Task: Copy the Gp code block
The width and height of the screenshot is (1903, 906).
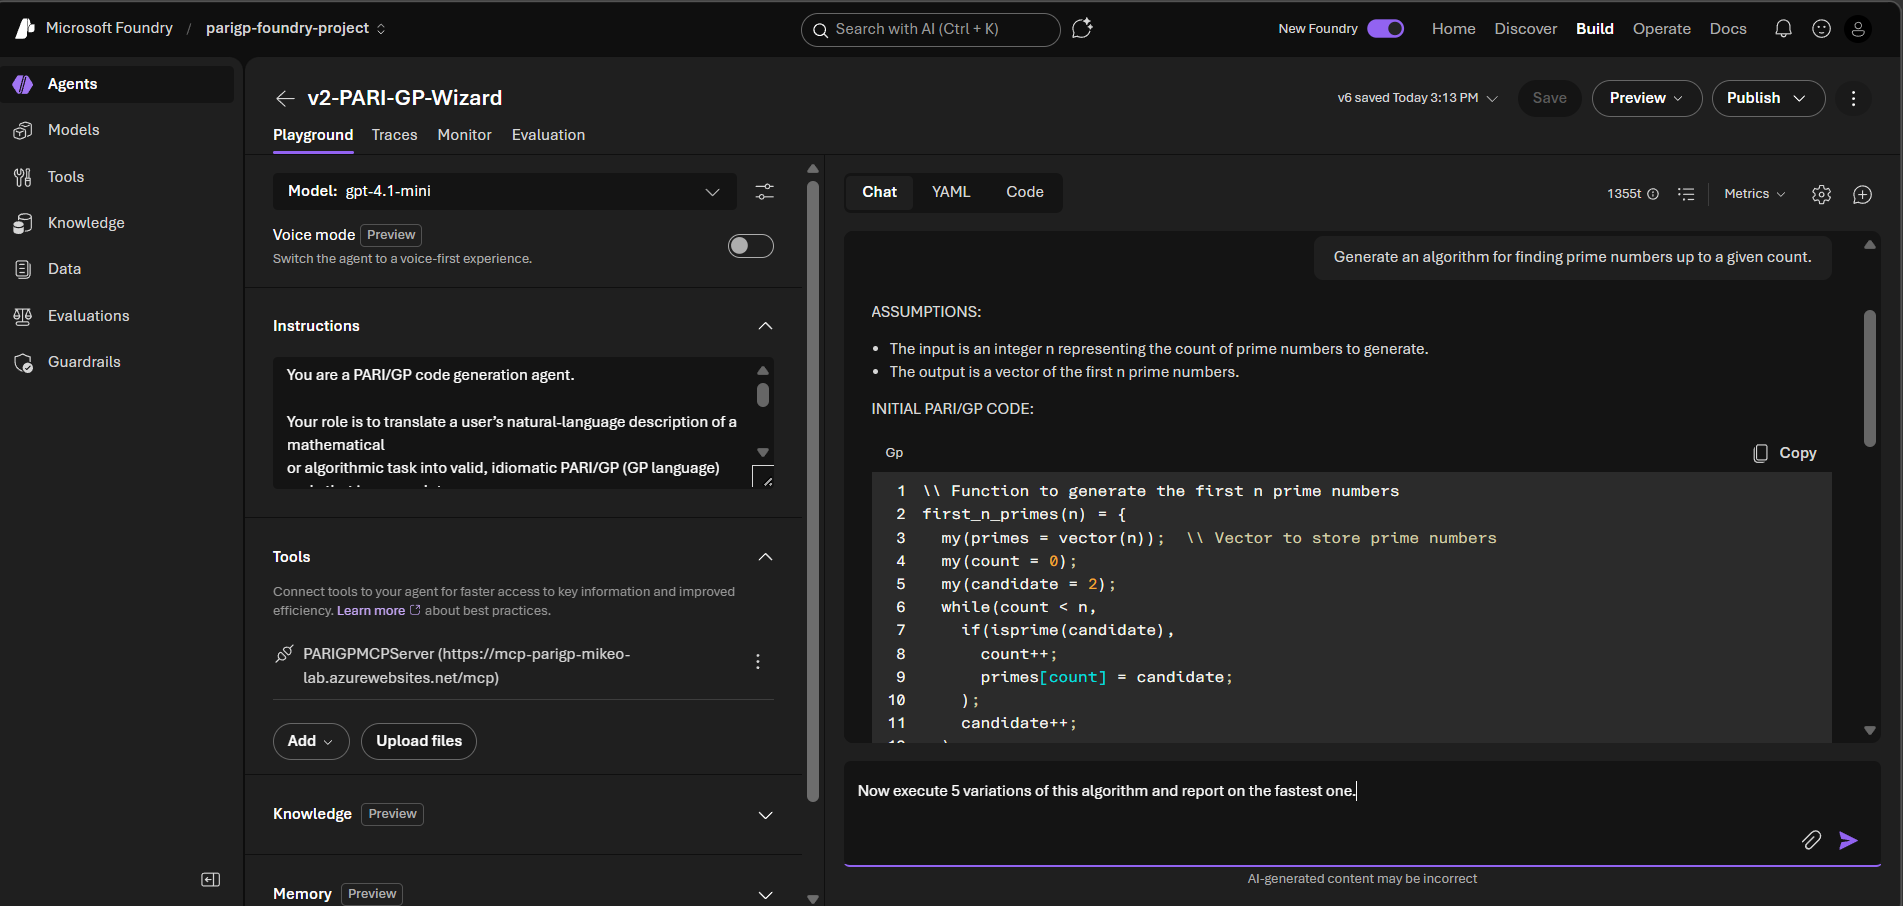Action: [1785, 453]
